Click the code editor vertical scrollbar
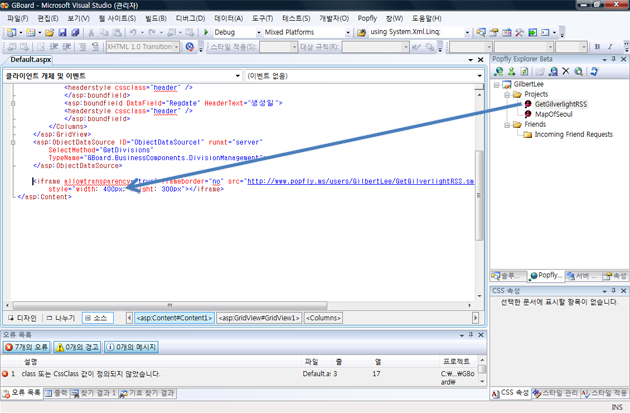 pos(479,196)
